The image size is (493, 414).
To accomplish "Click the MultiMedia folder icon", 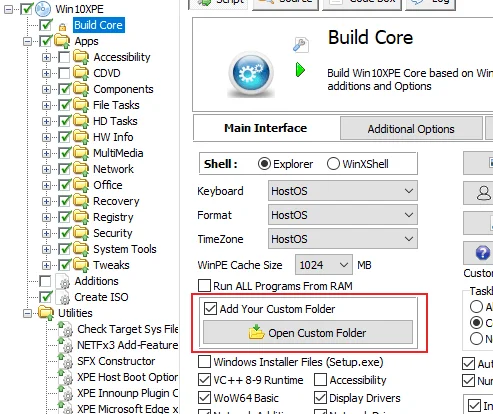I will pyautogui.click(x=81, y=153).
